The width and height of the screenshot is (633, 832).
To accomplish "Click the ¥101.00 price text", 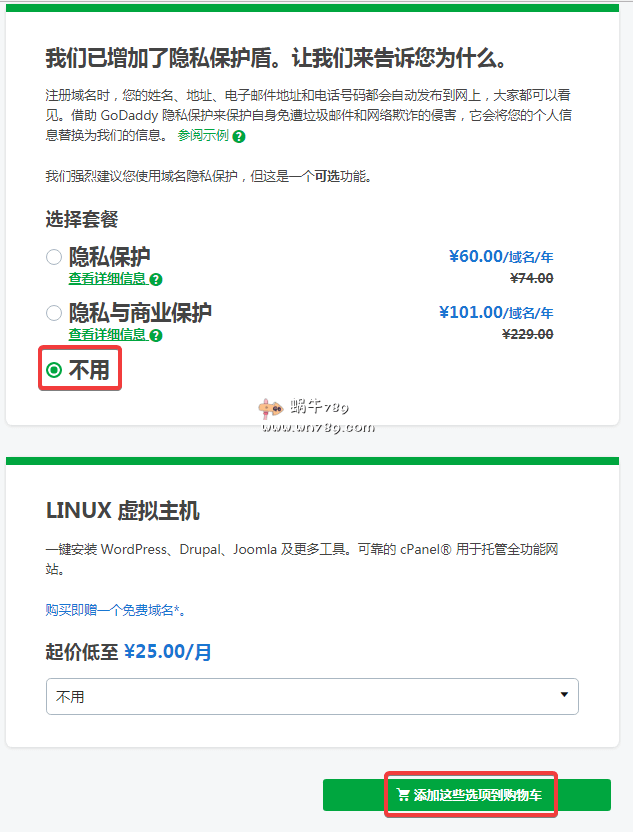I will [470, 312].
